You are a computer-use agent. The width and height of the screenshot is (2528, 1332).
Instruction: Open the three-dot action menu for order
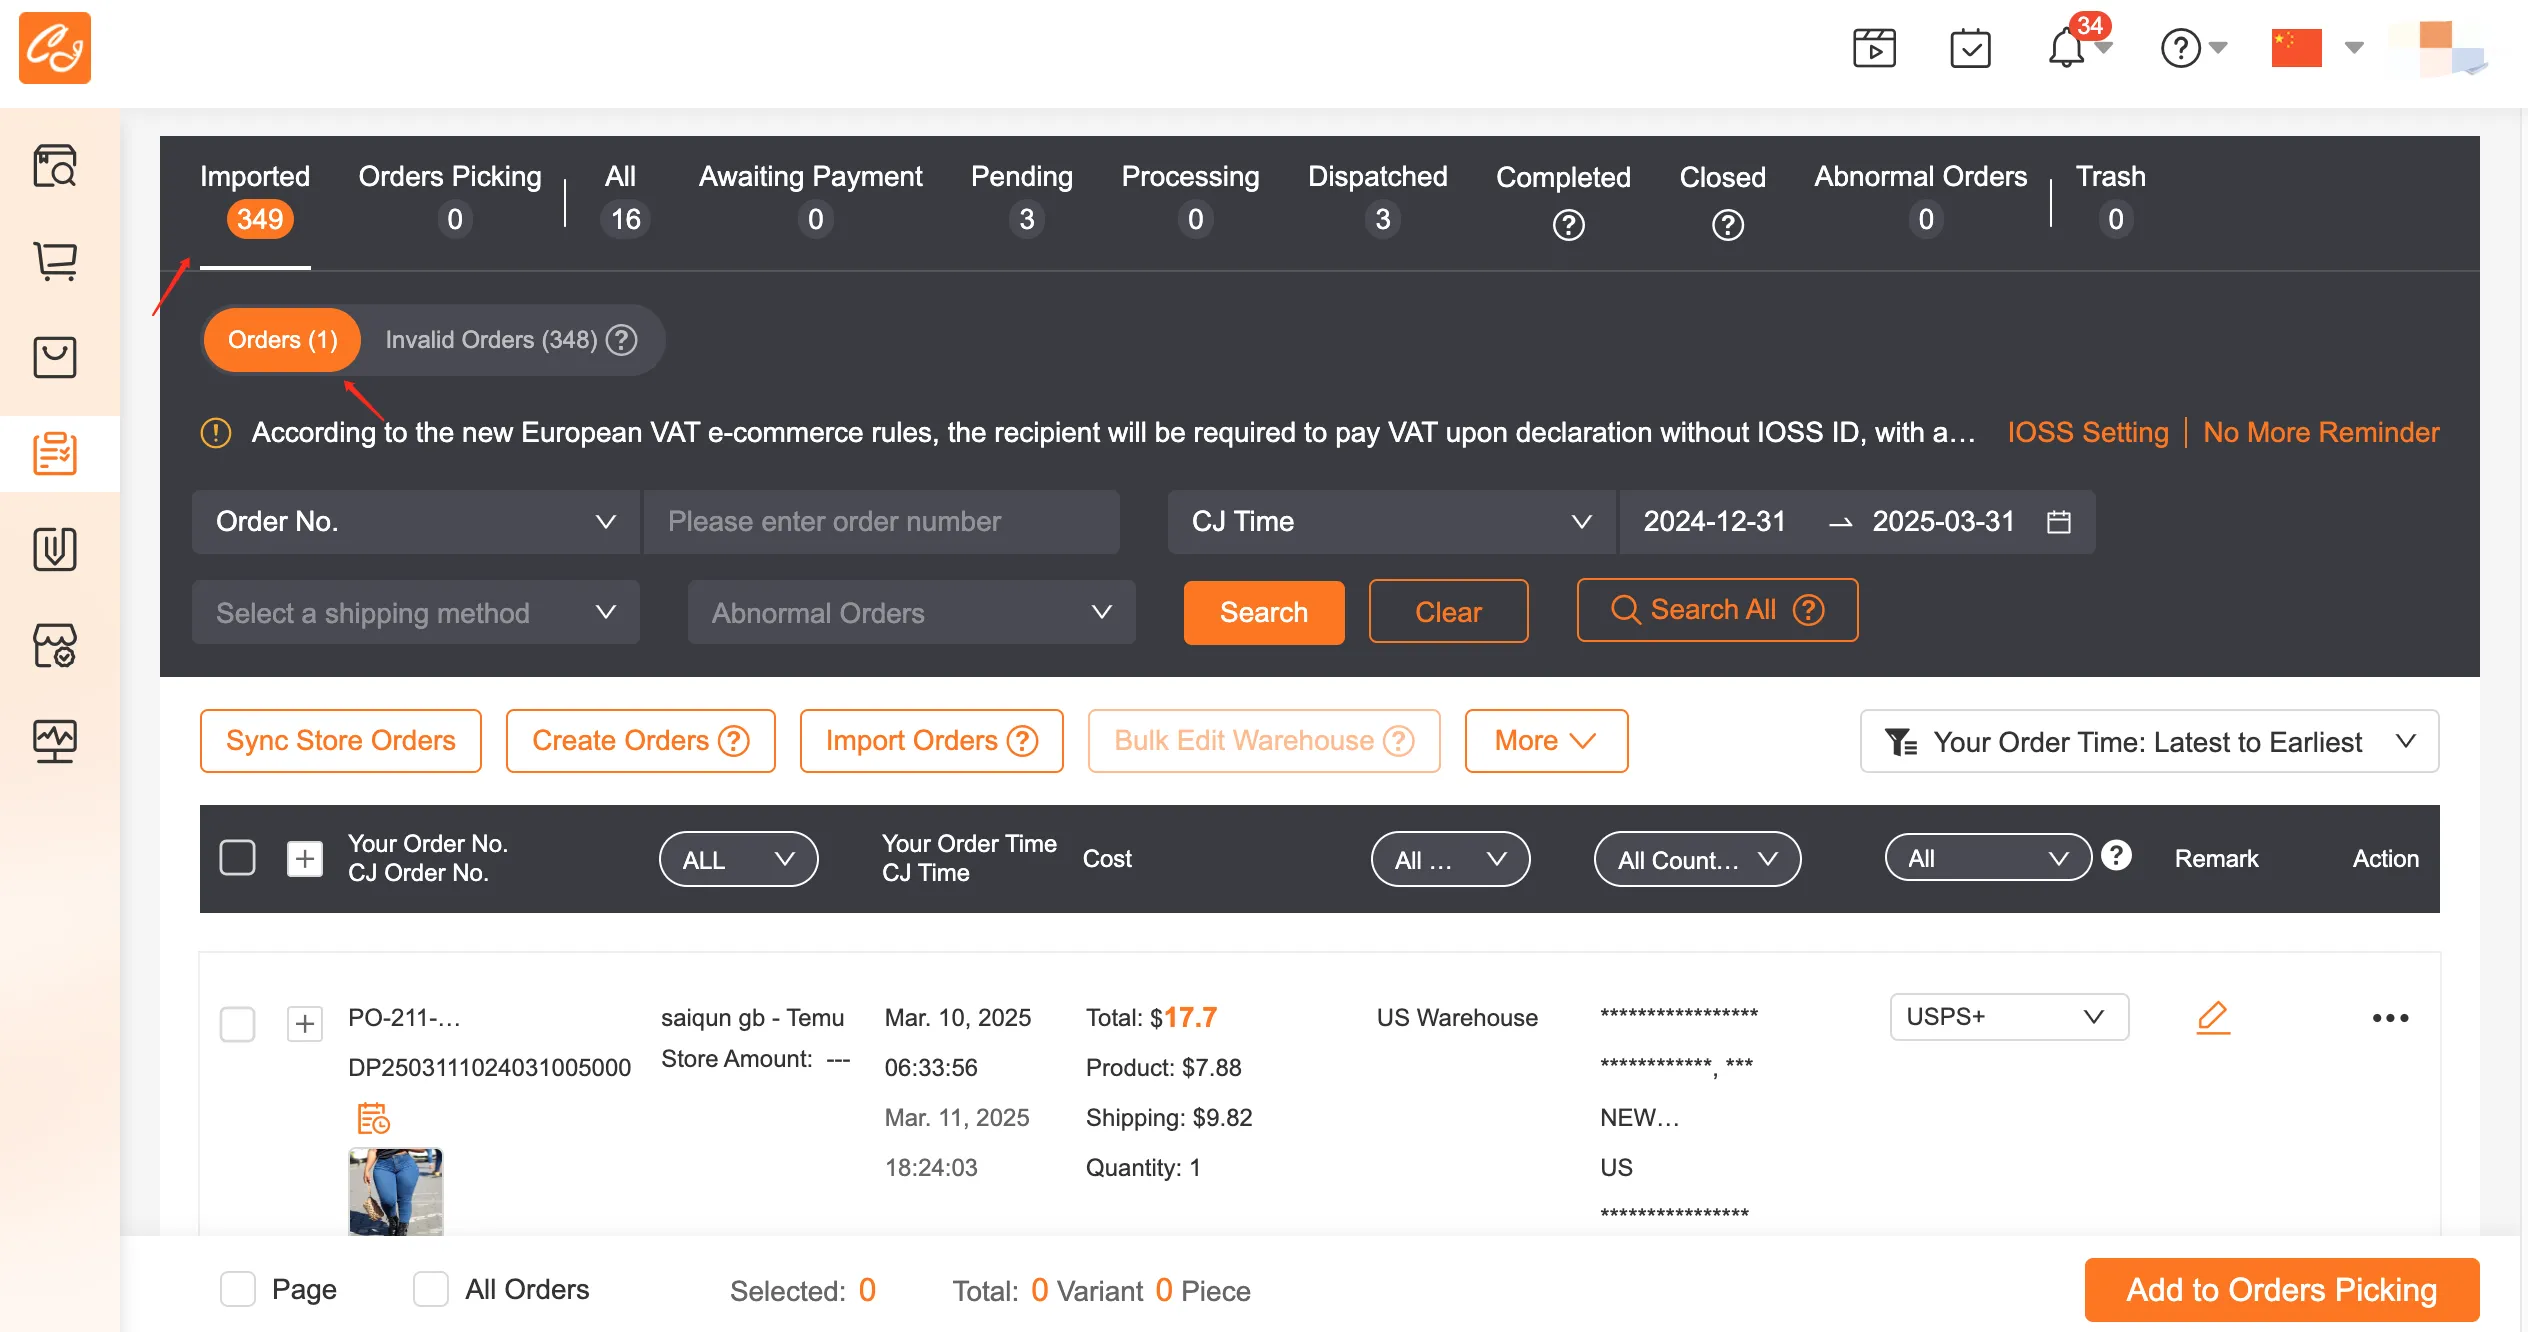[2390, 1018]
